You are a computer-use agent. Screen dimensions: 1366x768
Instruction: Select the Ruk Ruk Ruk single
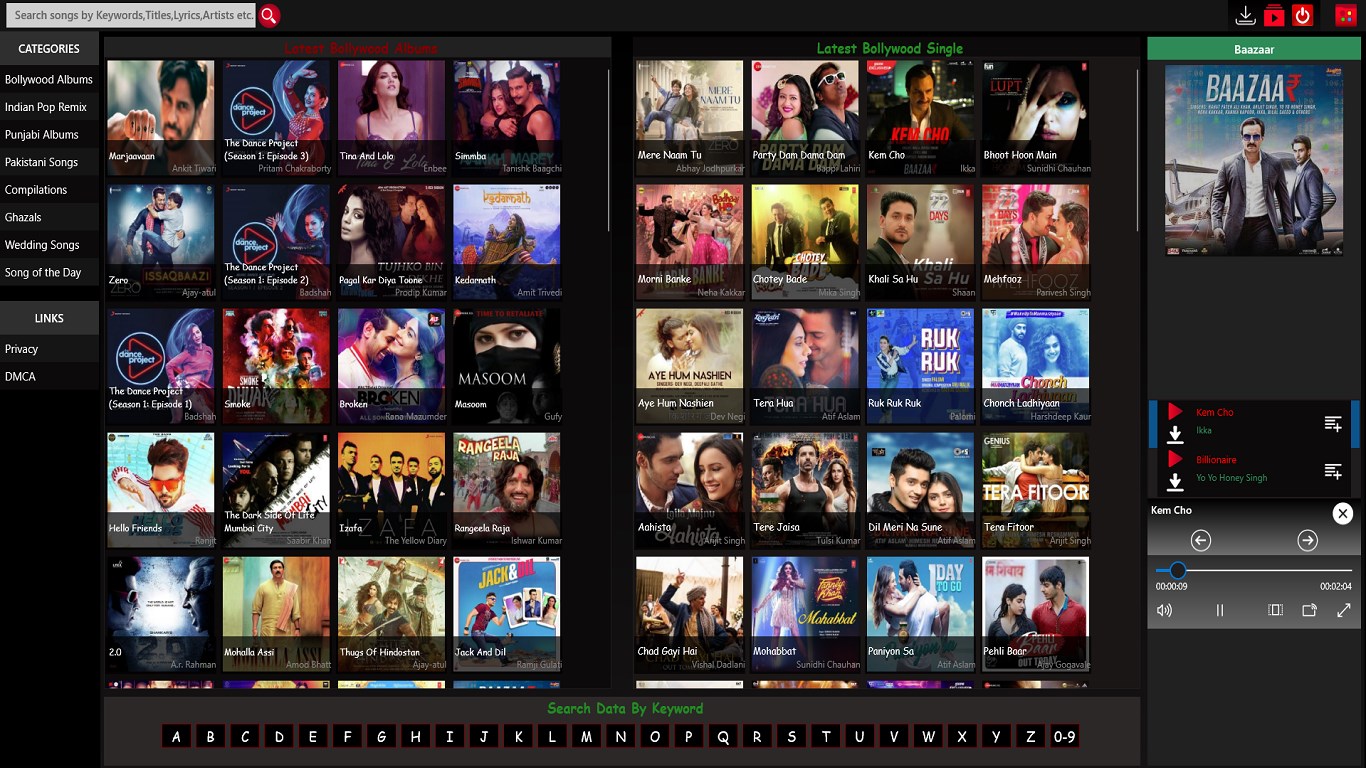tap(921, 366)
